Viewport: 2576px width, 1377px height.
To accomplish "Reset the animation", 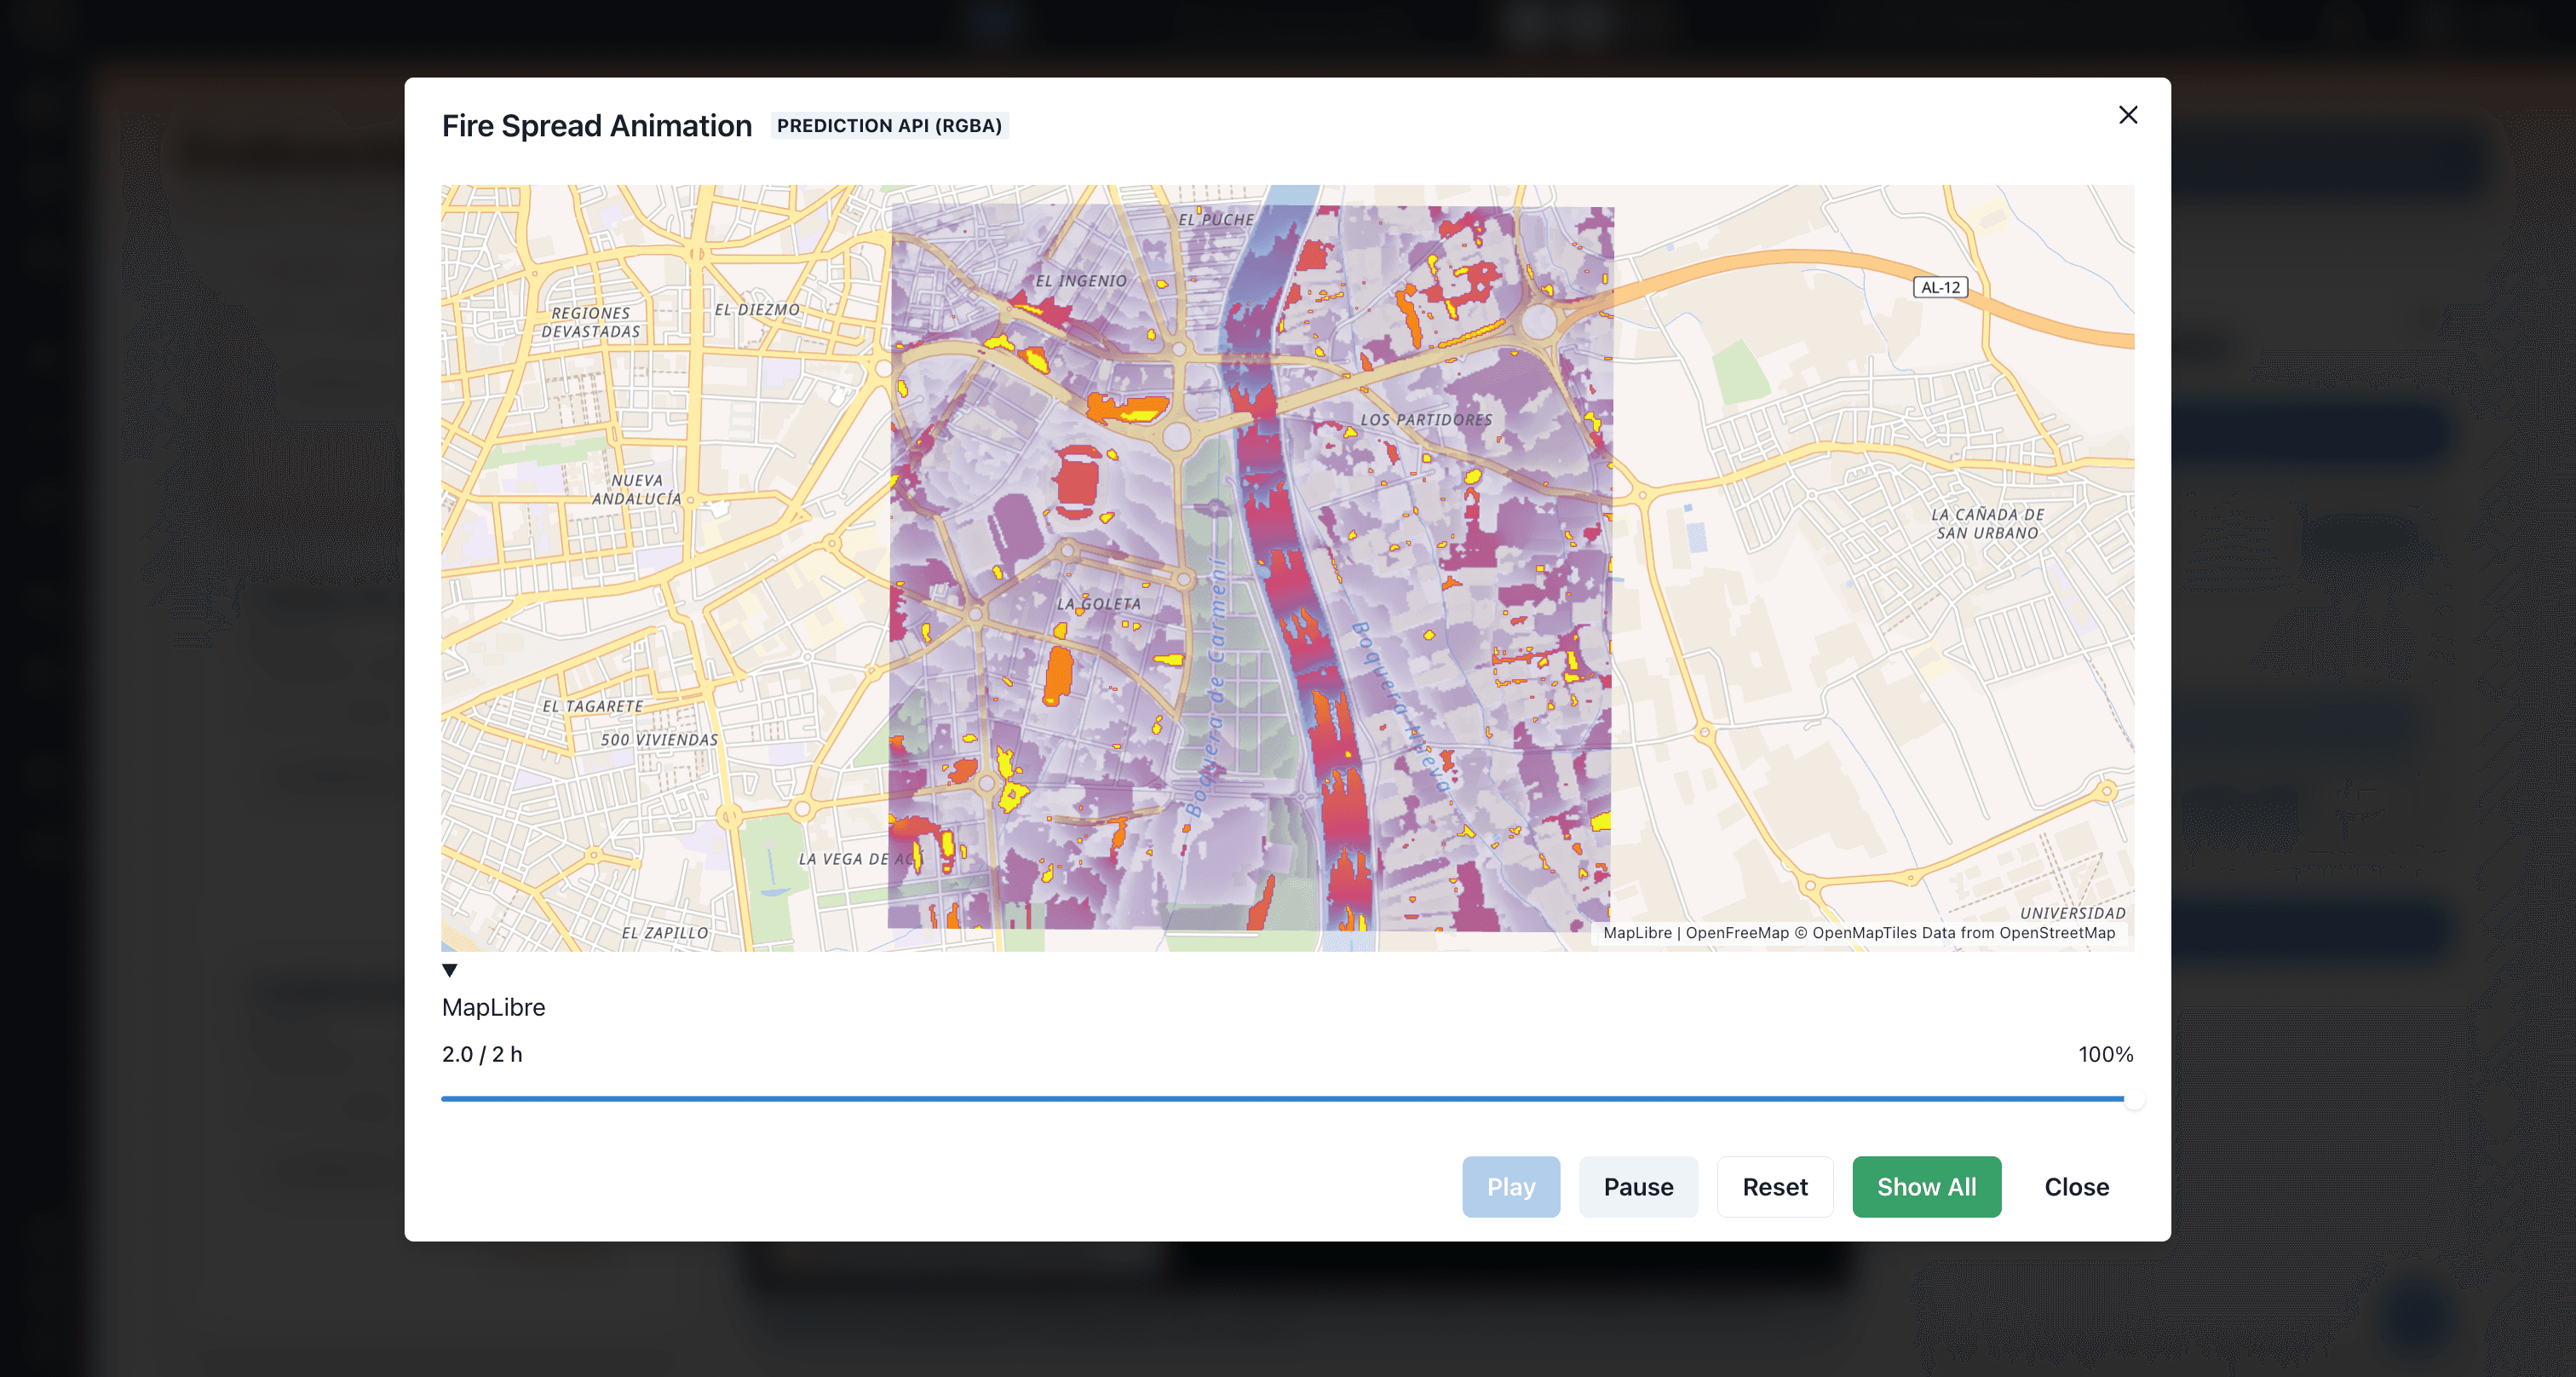I will click(x=1775, y=1187).
